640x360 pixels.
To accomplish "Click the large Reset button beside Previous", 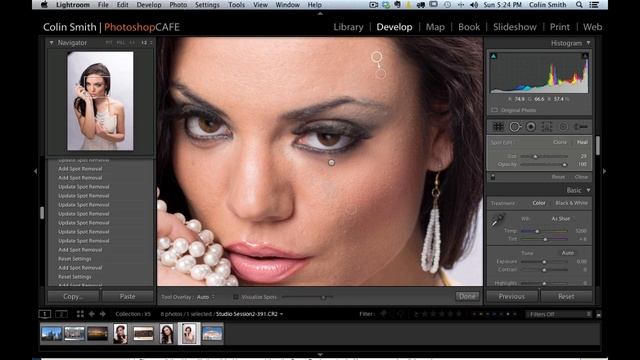I will 566,297.
